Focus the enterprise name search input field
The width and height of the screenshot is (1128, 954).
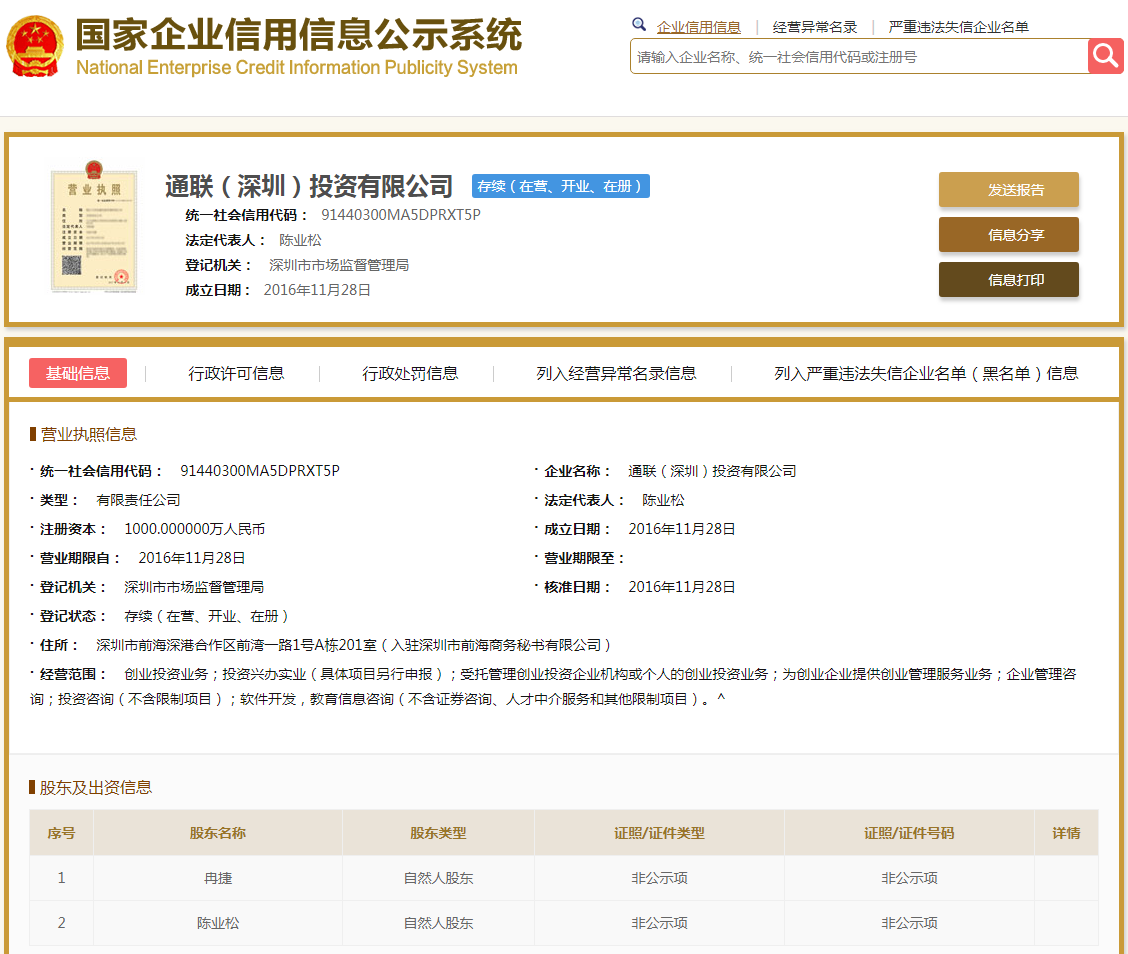point(858,57)
